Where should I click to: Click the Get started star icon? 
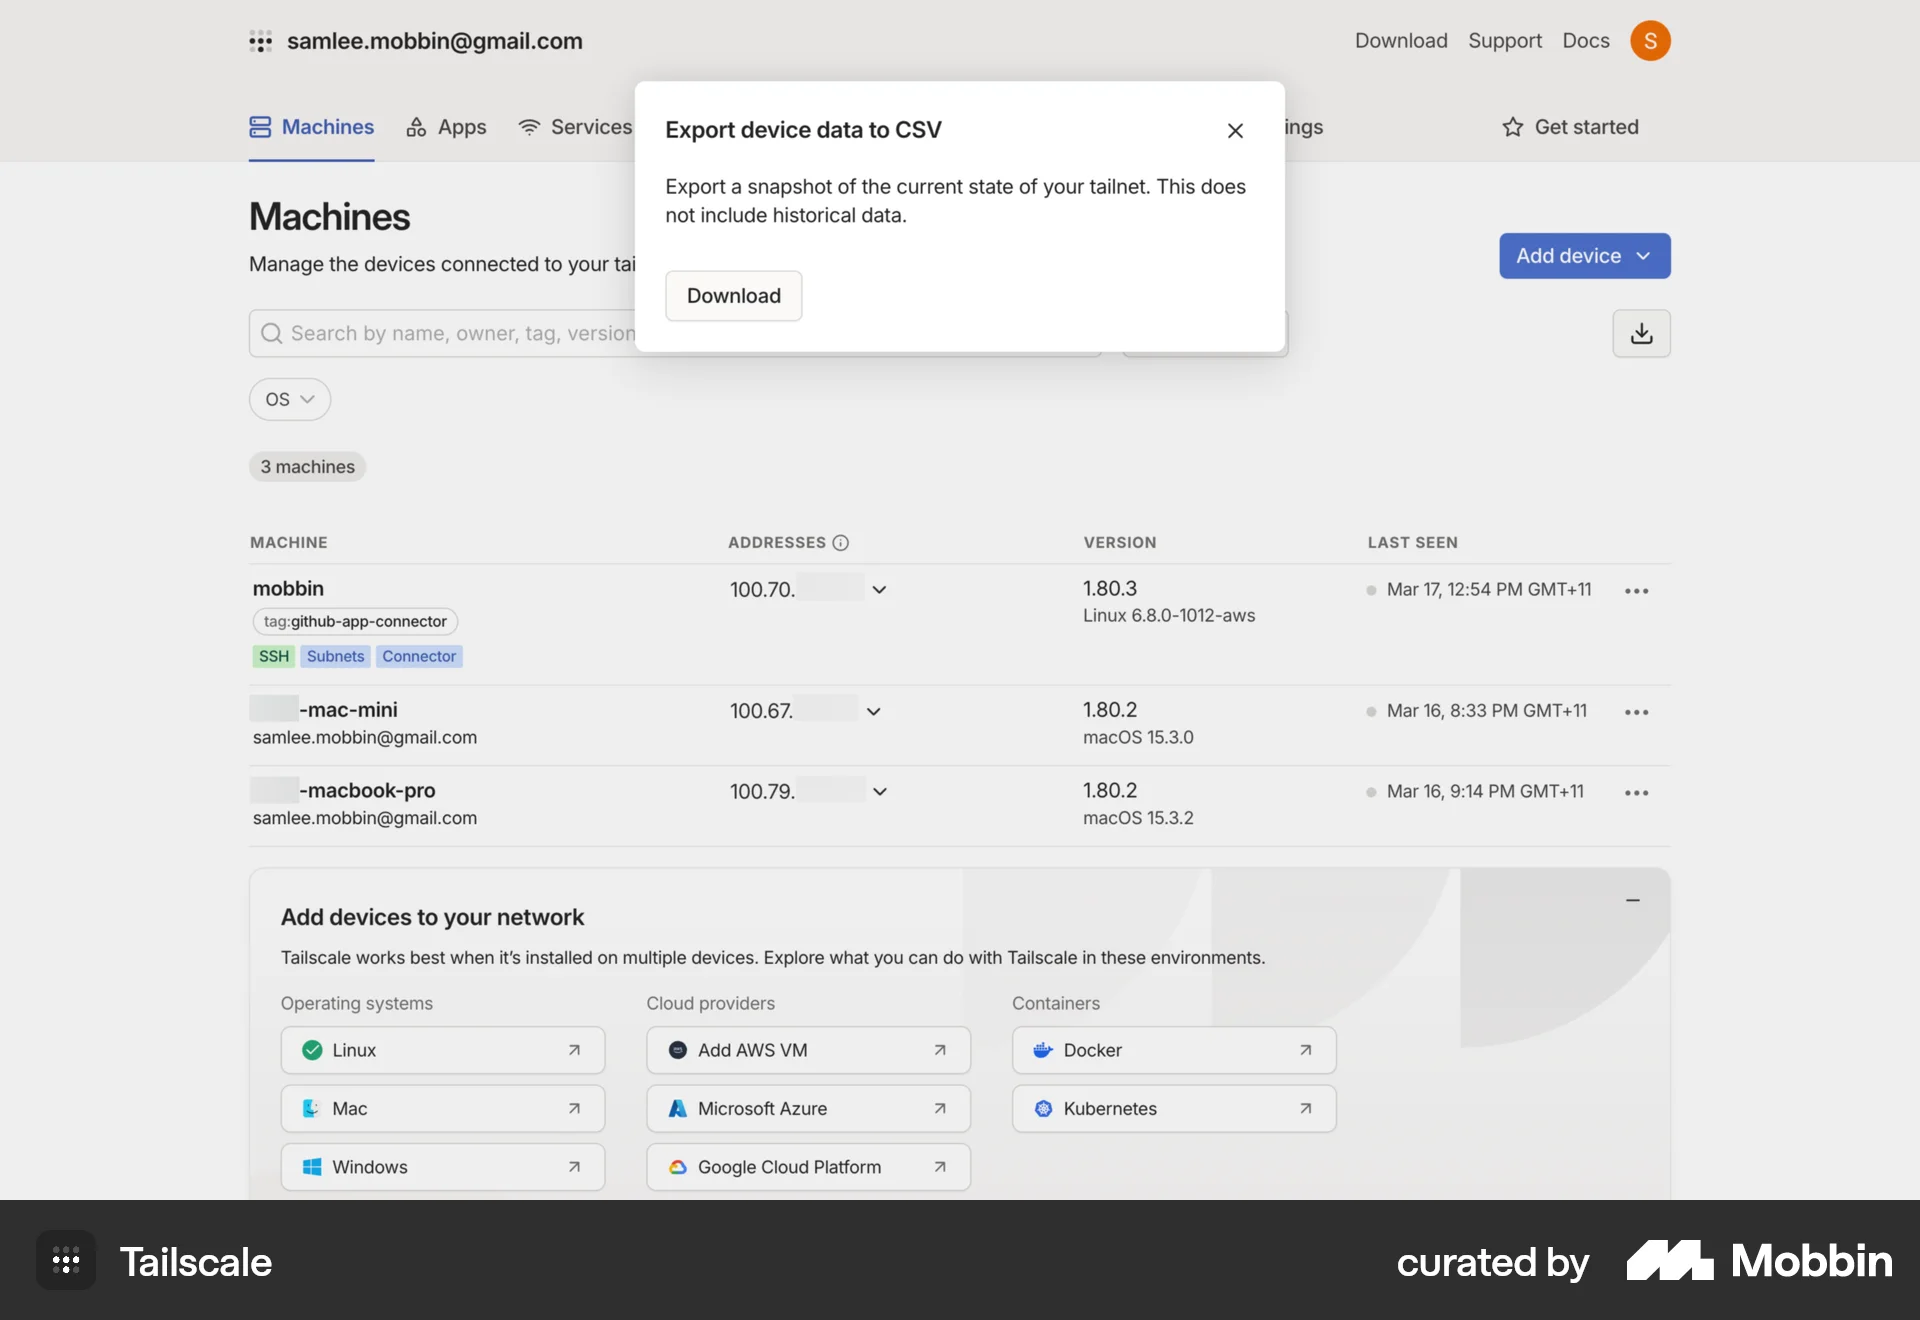pos(1513,127)
